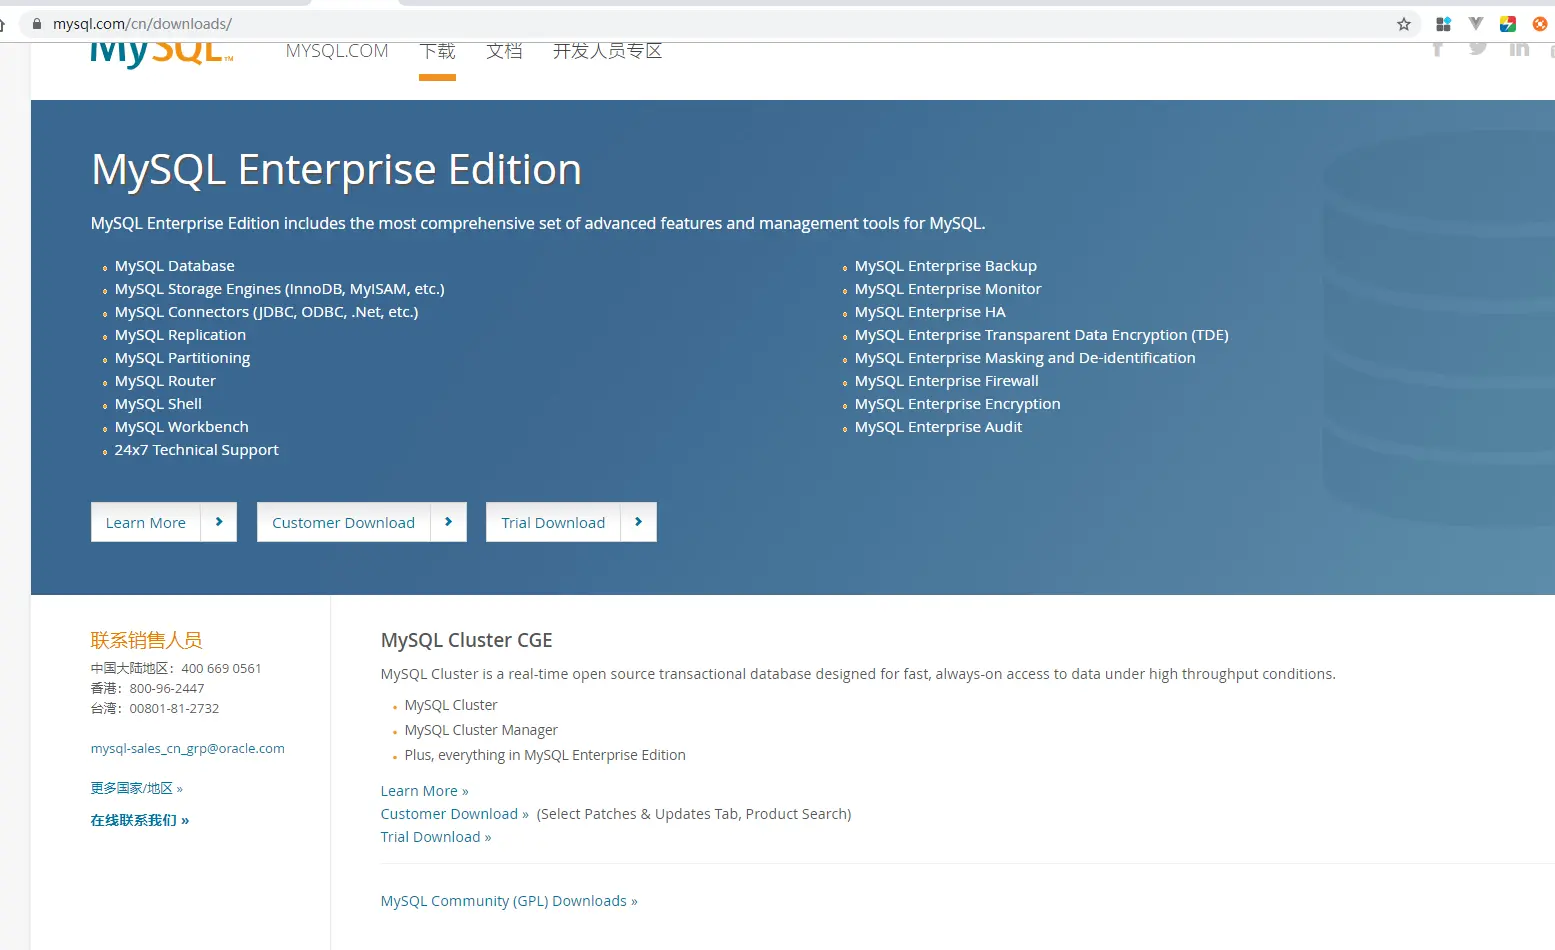The width and height of the screenshot is (1555, 950).
Task: Click 'MySQL Enterprise Transparent Data Encryption (TDE)' item
Action: click(1042, 335)
